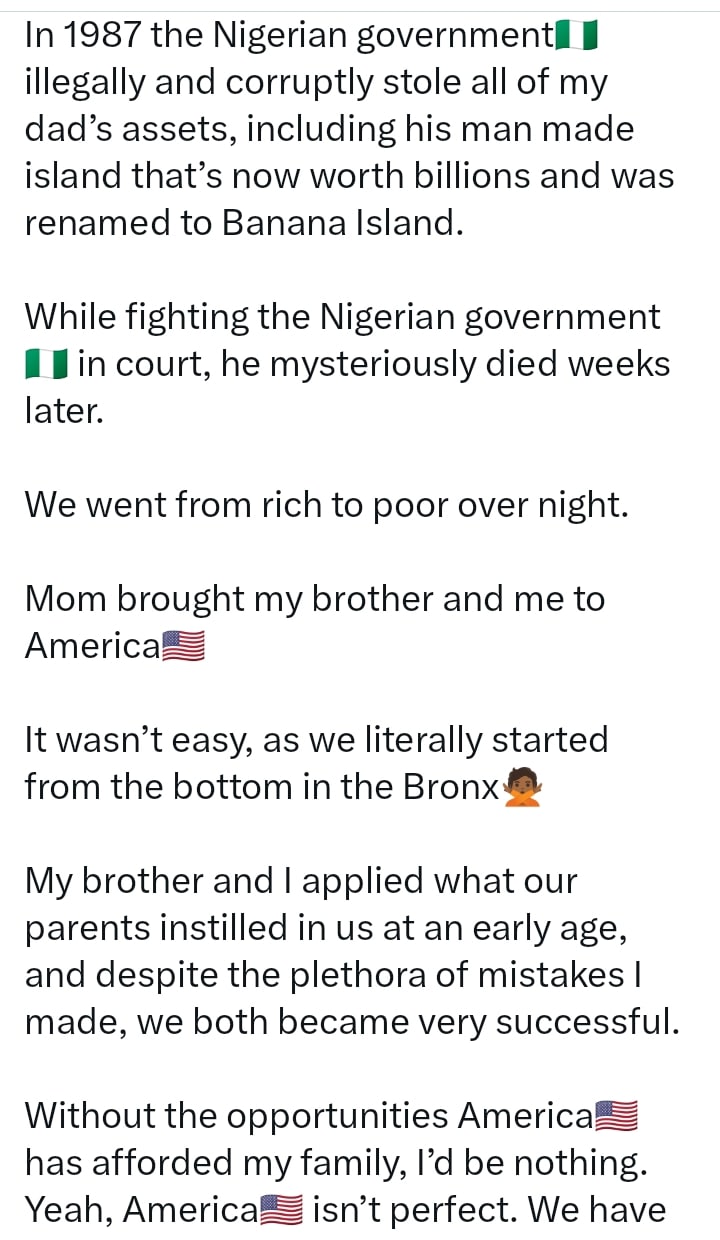This screenshot has width=720, height=1240.
Task: Click the word "Bronx"
Action: pyautogui.click(x=450, y=787)
